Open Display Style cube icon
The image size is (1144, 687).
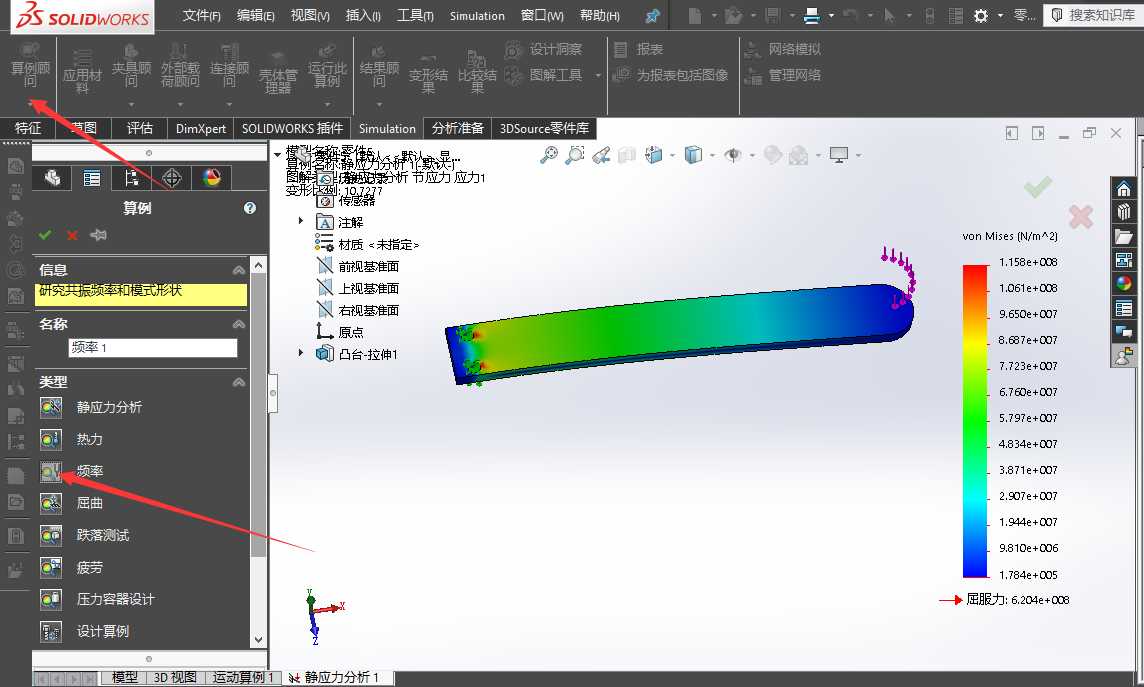[693, 155]
